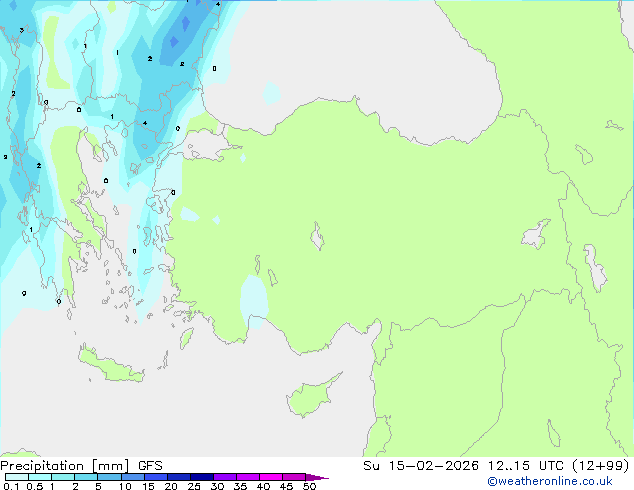Screen dimensions: 634x490
Task: Click the 35 to 40 mm legend swatch
Action: [248, 477]
